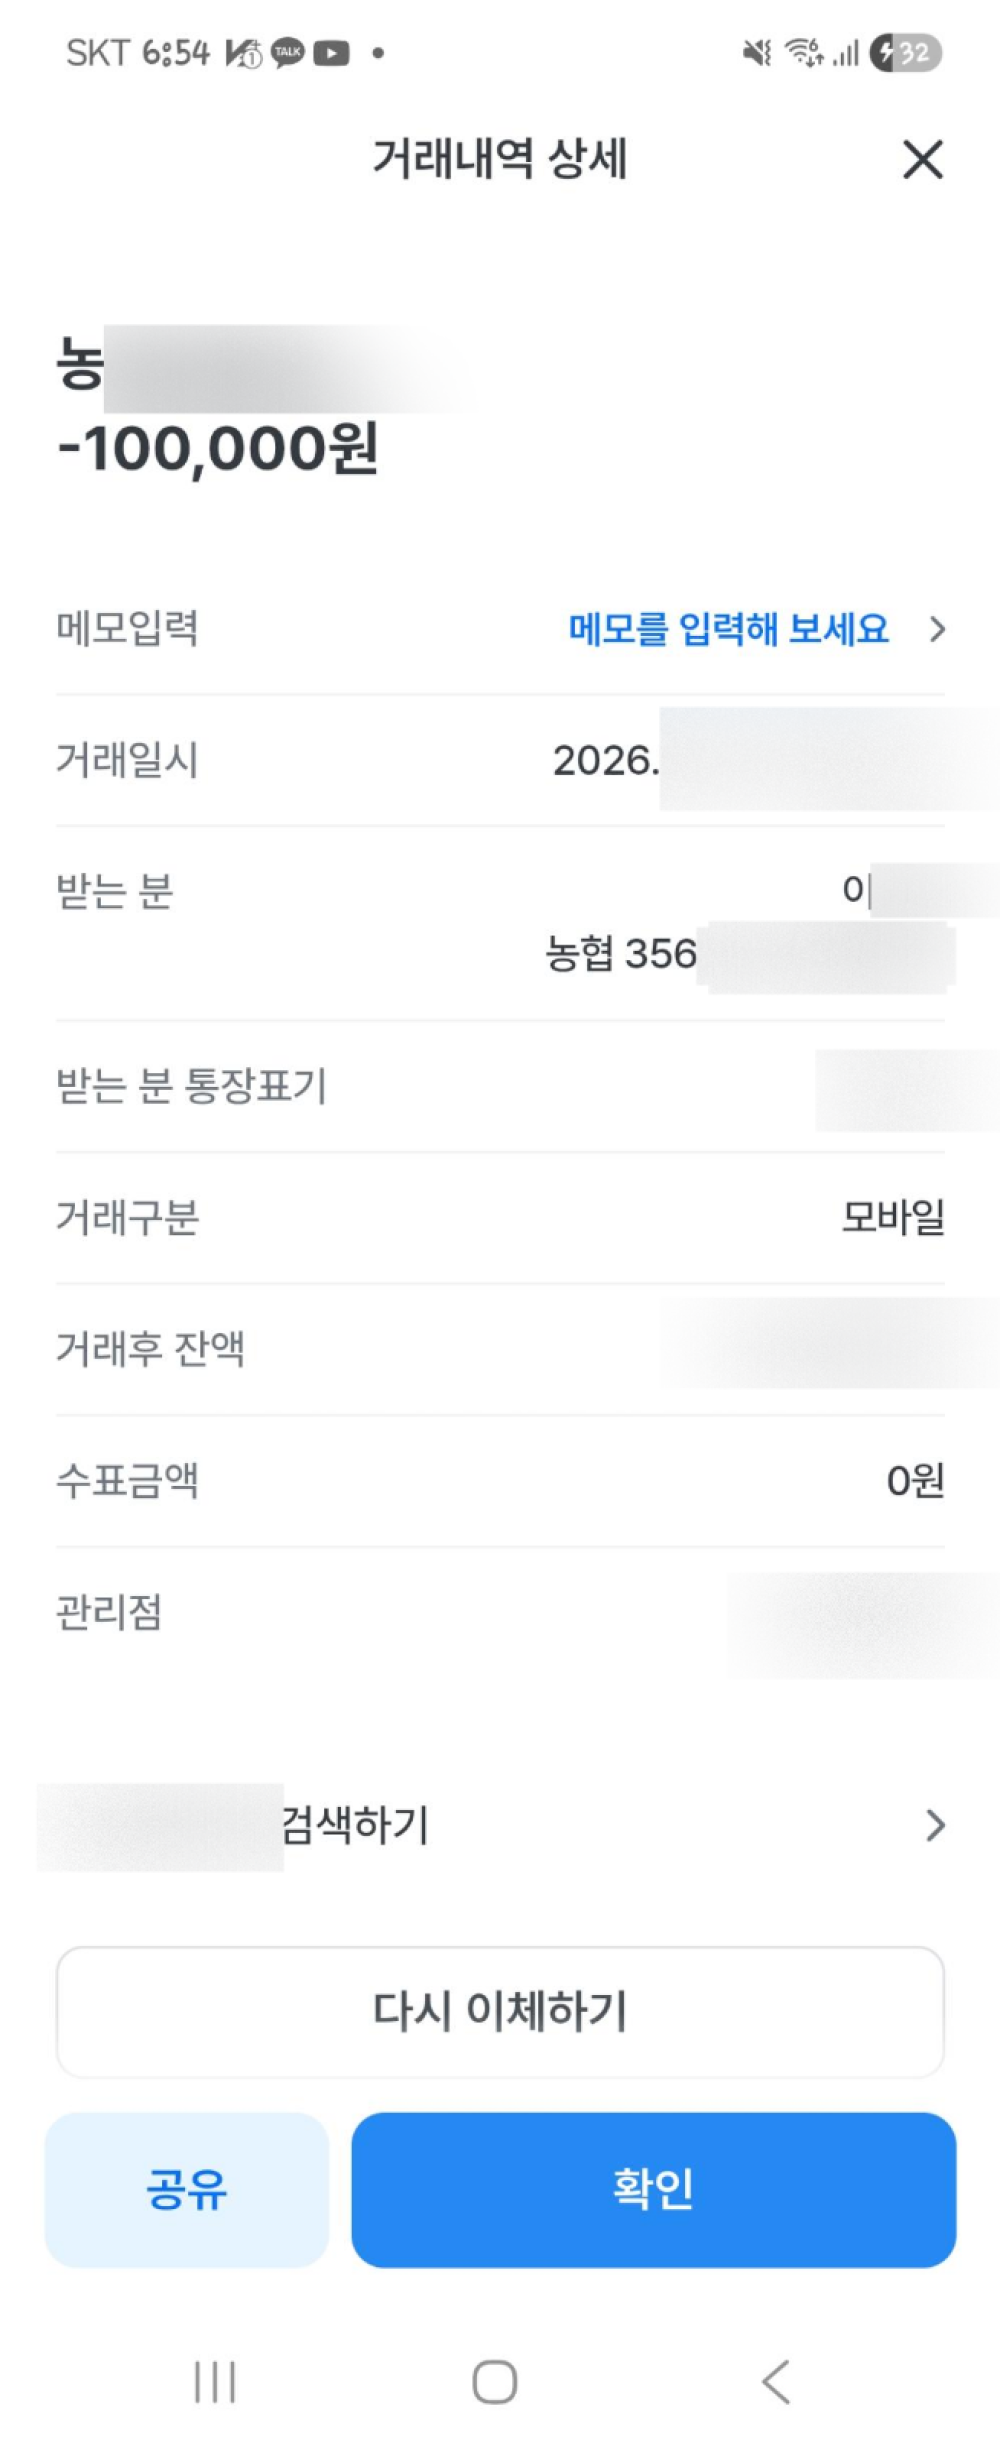Confirm with the 확인 button

653,2189
